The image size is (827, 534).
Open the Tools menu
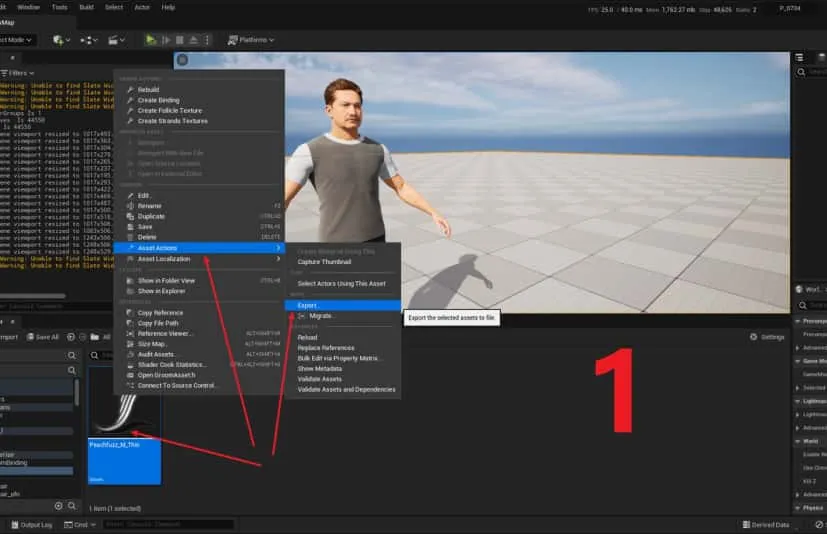[x=60, y=7]
